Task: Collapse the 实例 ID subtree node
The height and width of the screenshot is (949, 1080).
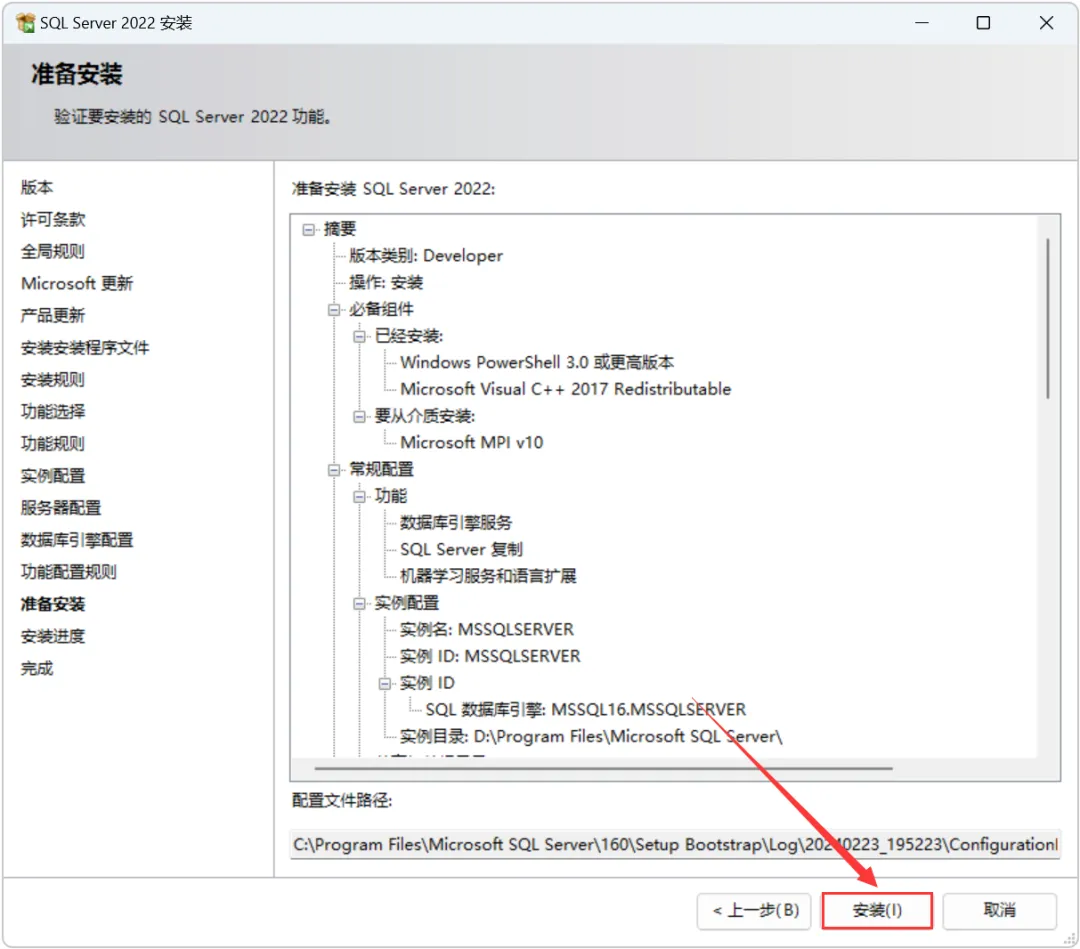Action: (385, 684)
